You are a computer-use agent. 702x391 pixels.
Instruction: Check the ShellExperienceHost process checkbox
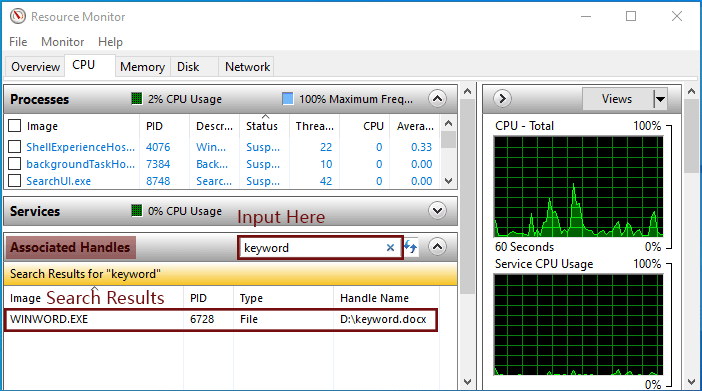point(15,147)
